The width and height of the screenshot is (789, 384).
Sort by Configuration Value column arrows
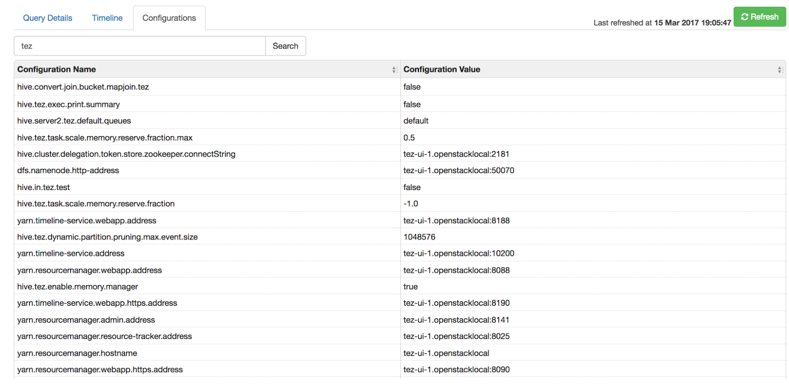[780, 70]
